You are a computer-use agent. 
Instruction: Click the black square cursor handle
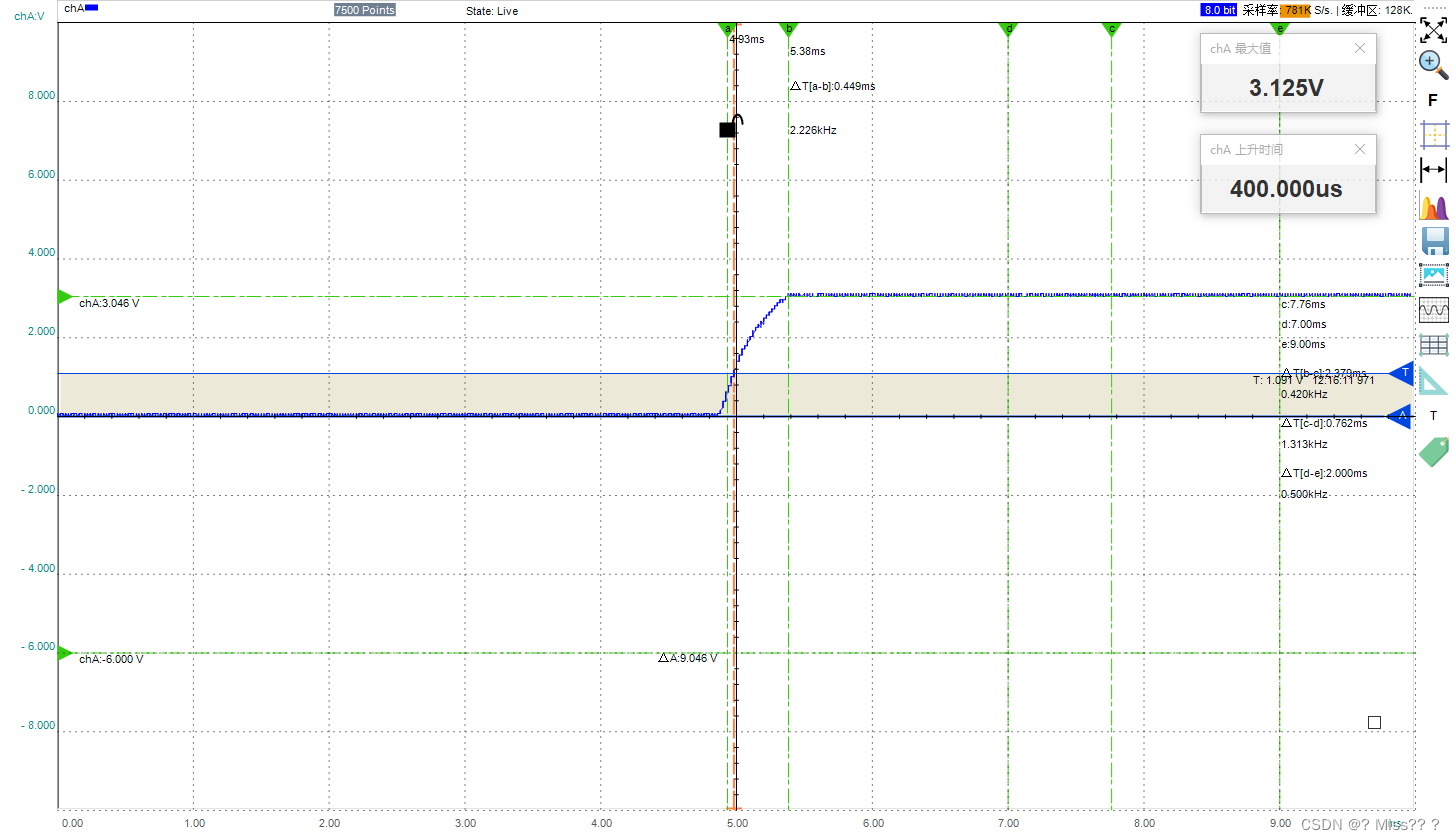[727, 130]
